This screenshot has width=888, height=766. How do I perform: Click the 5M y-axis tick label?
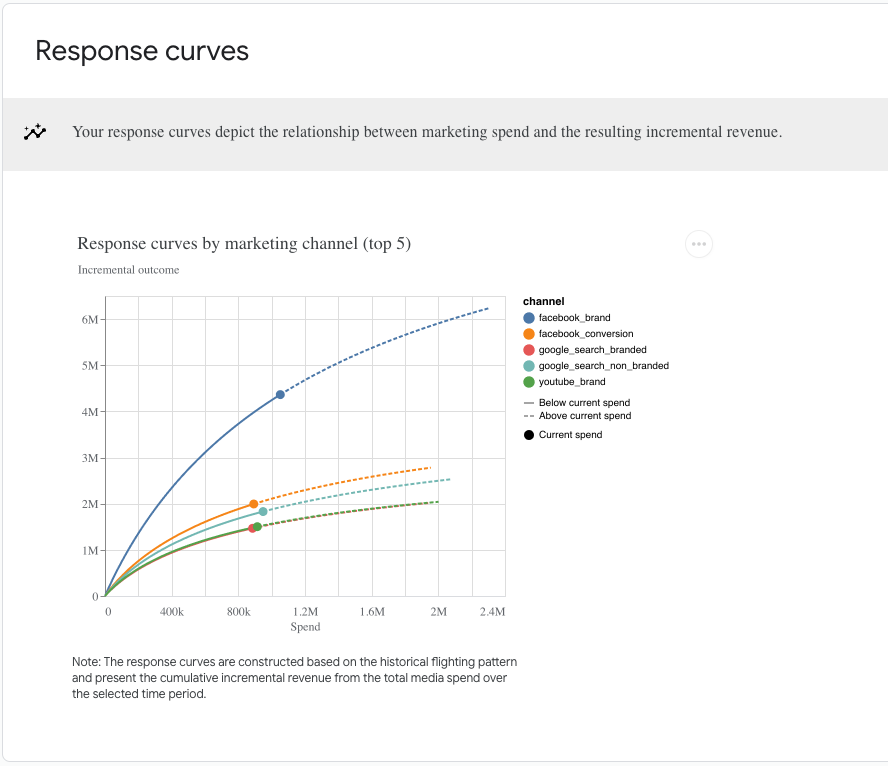[90, 366]
